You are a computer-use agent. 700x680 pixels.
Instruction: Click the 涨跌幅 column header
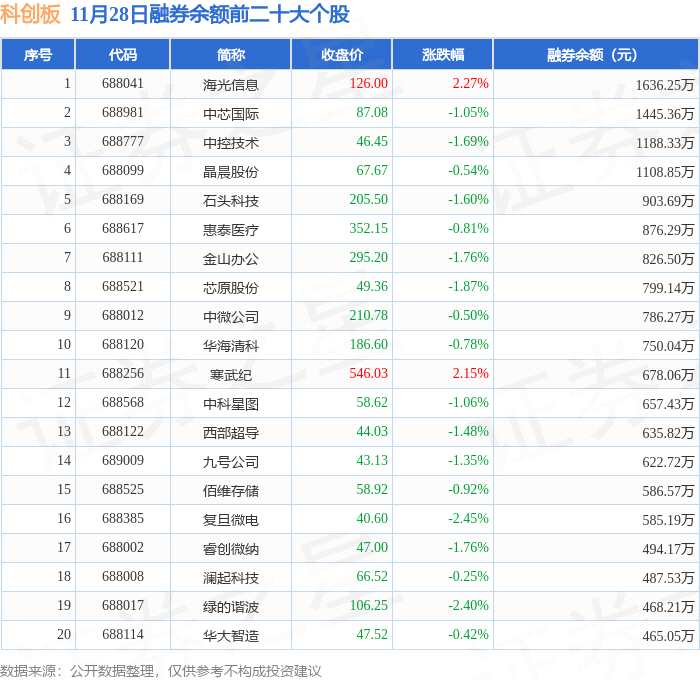[443, 54]
